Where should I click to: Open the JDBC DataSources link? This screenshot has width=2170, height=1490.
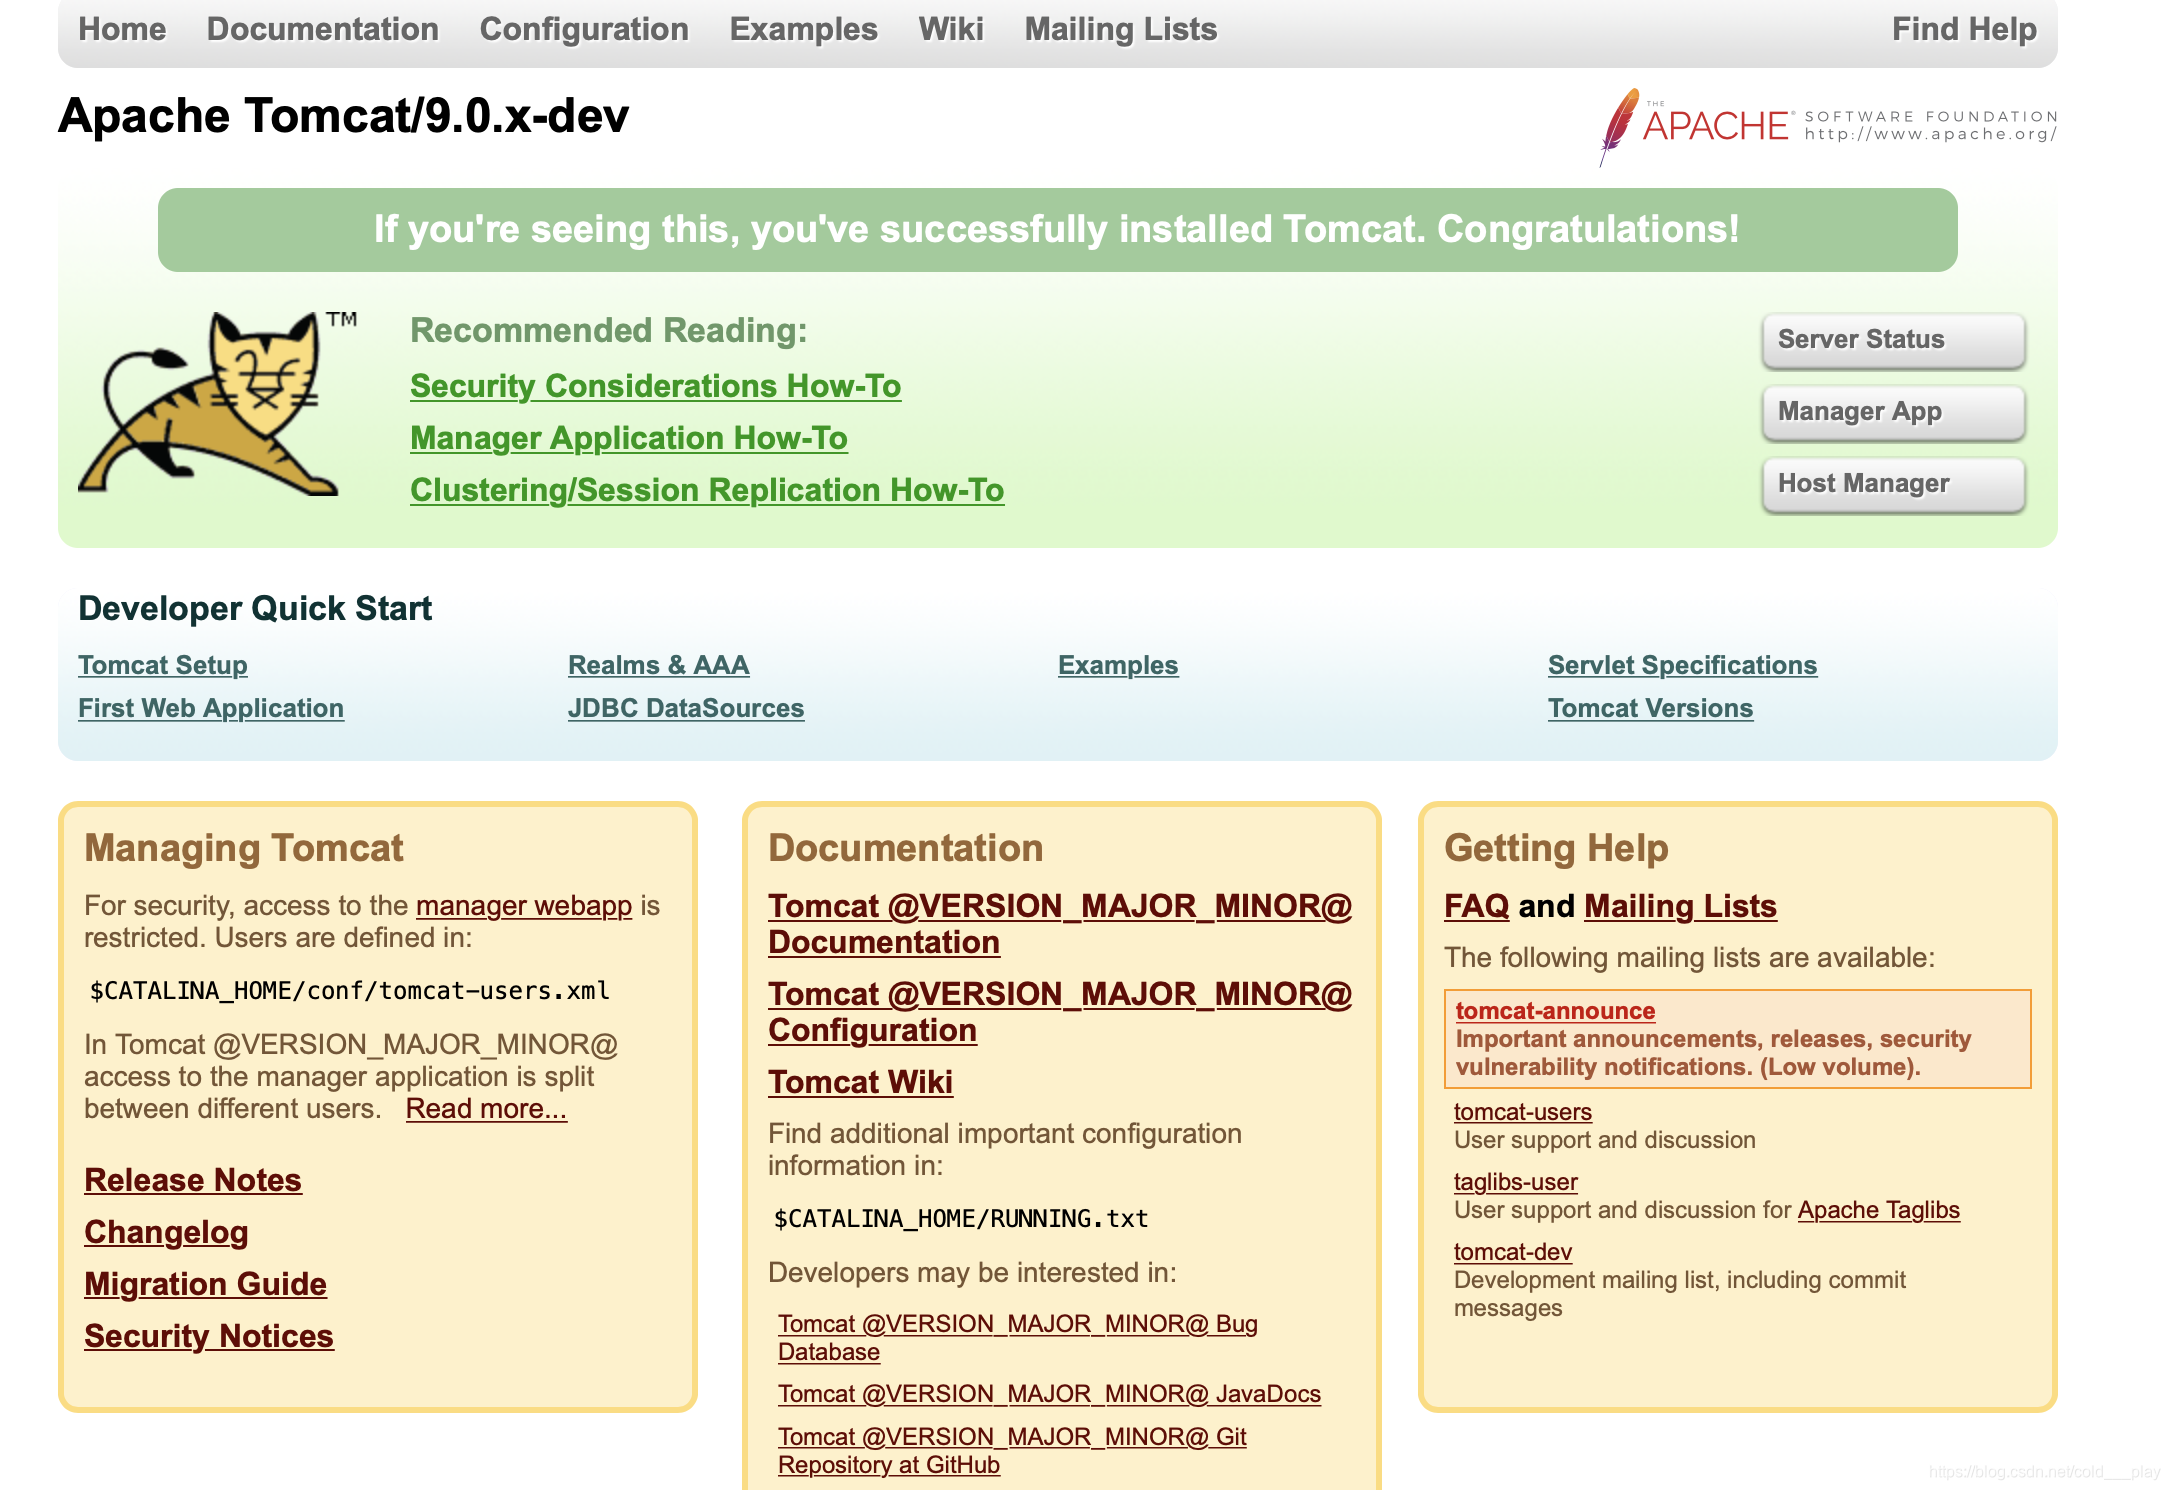pyautogui.click(x=686, y=708)
